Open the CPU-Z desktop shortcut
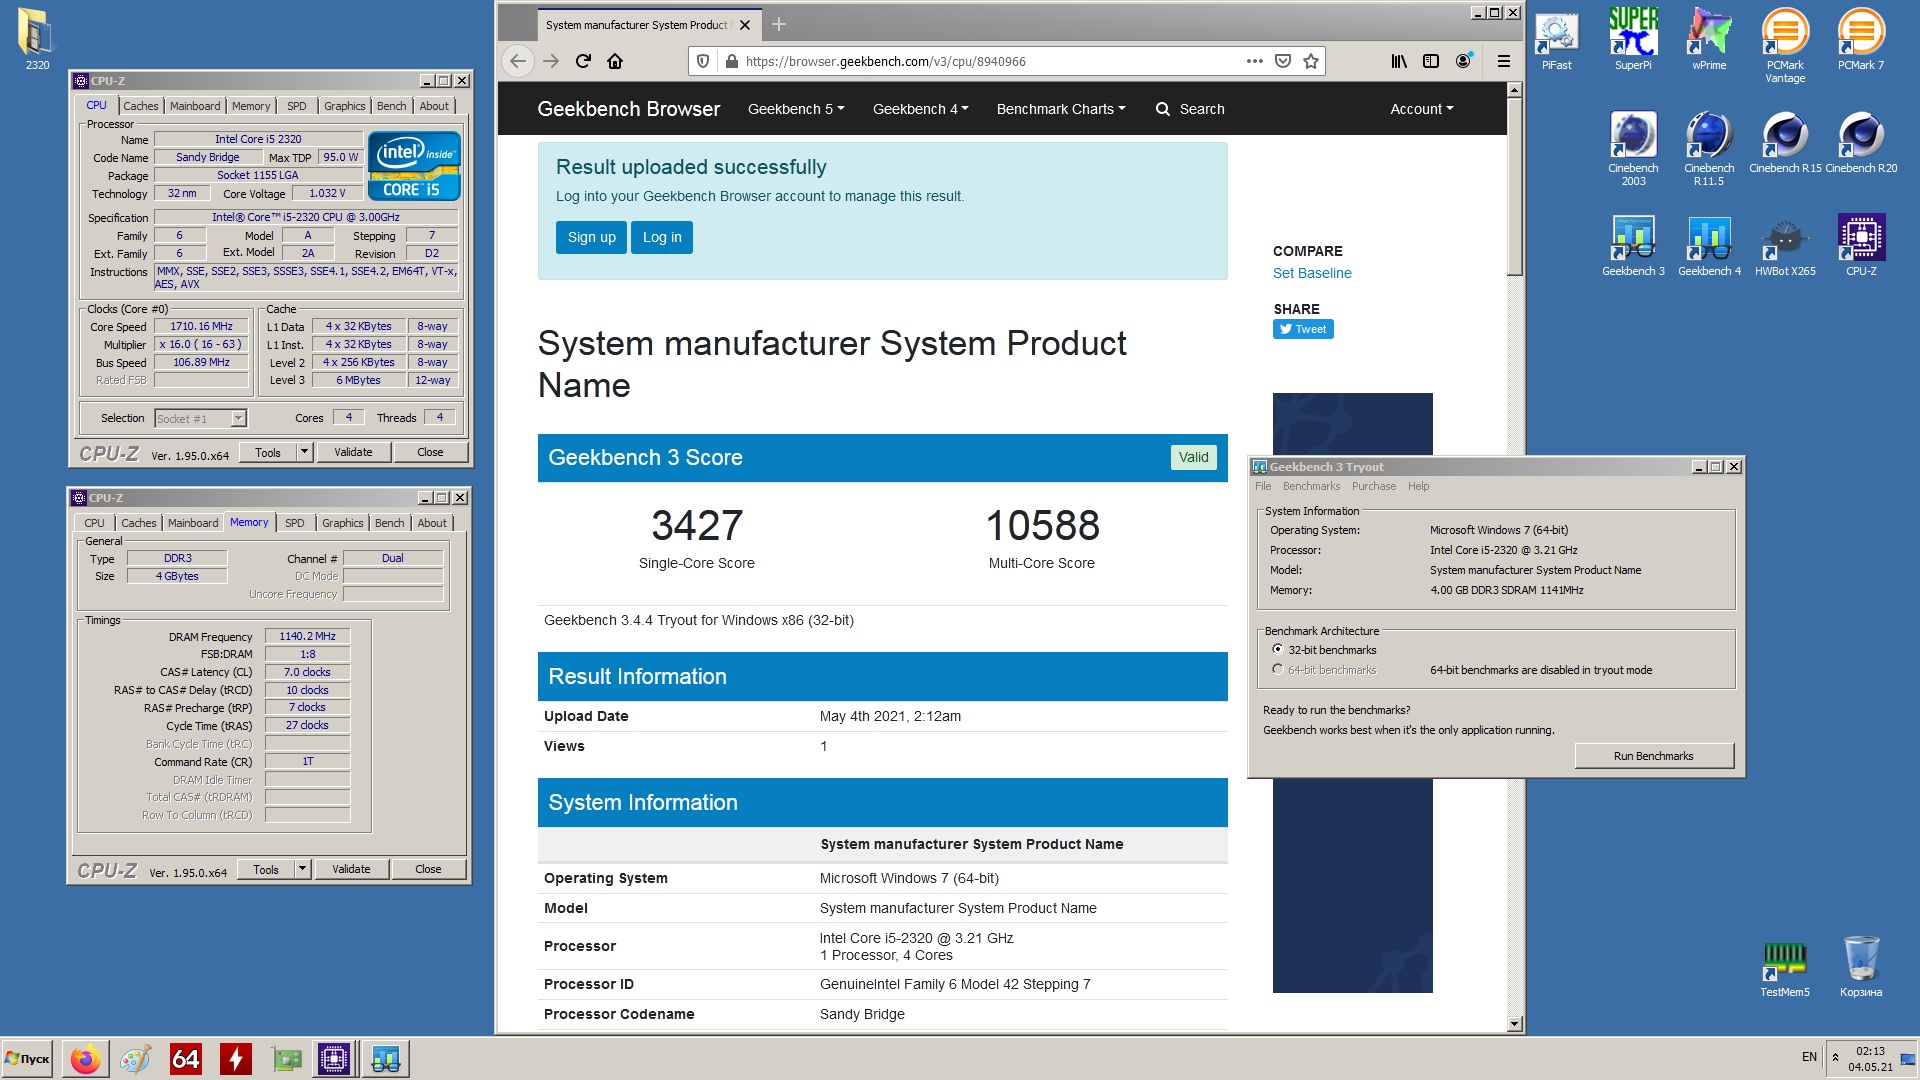 coord(1861,245)
